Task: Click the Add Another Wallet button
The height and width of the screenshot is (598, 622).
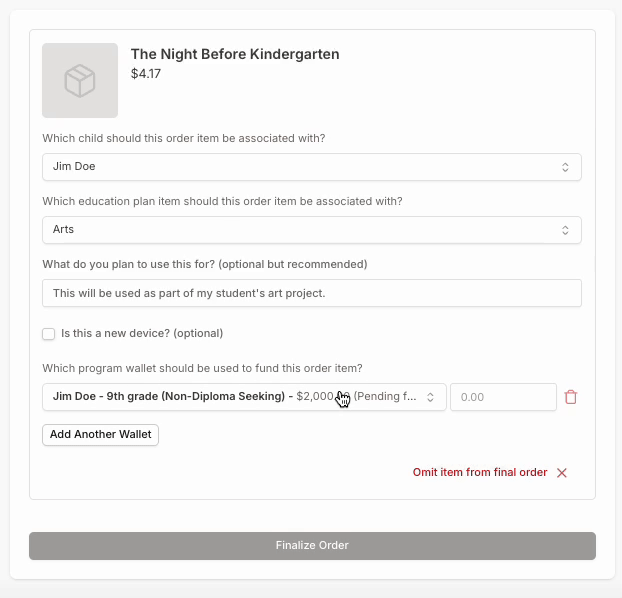Action: (x=100, y=435)
